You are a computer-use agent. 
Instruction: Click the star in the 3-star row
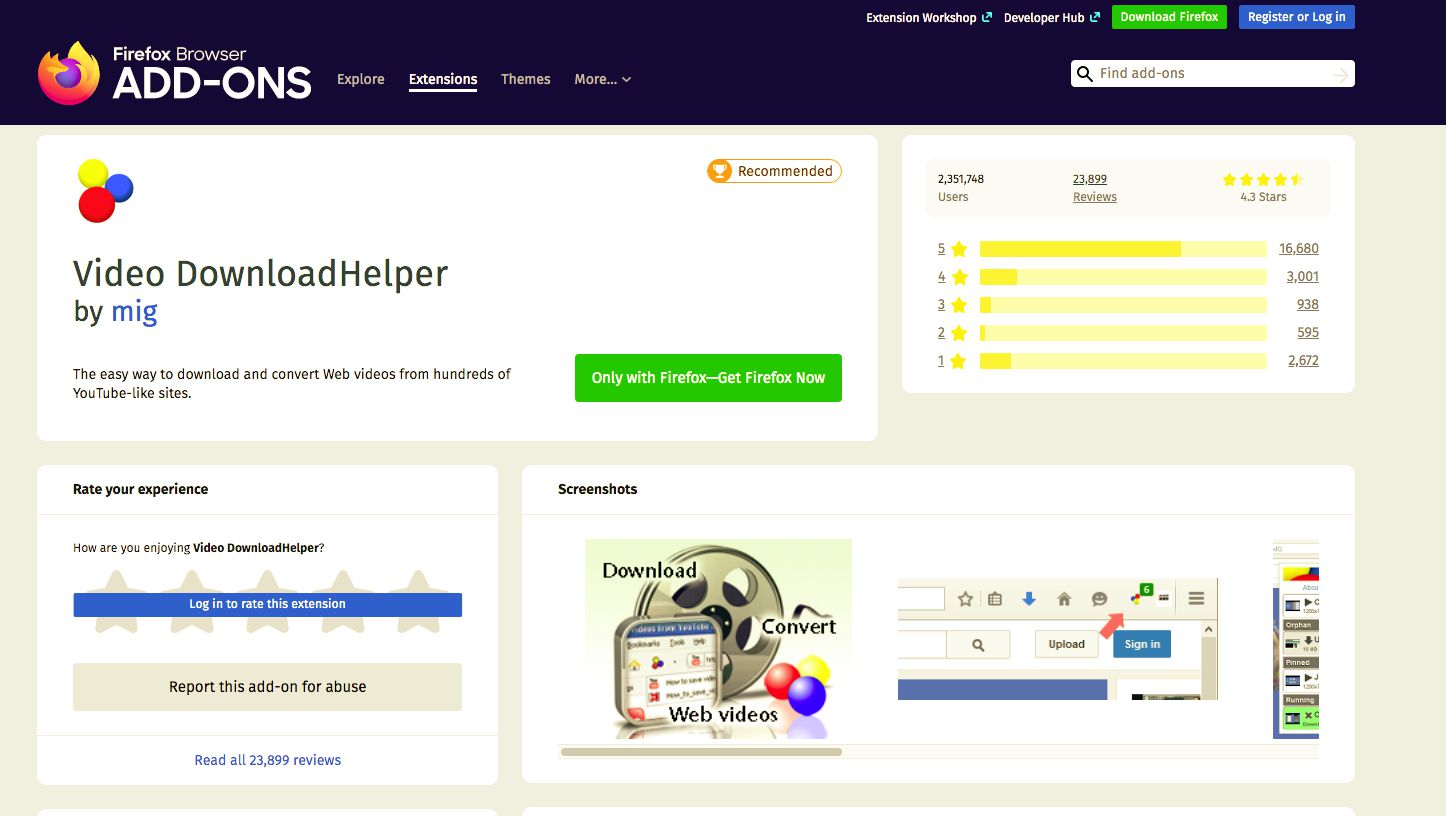pos(959,305)
